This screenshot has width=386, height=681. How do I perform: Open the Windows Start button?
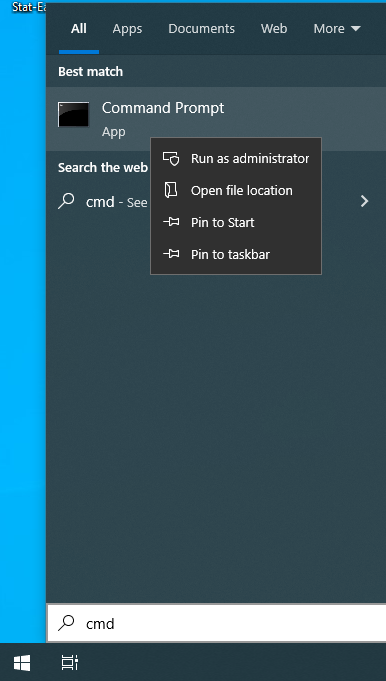point(22,663)
